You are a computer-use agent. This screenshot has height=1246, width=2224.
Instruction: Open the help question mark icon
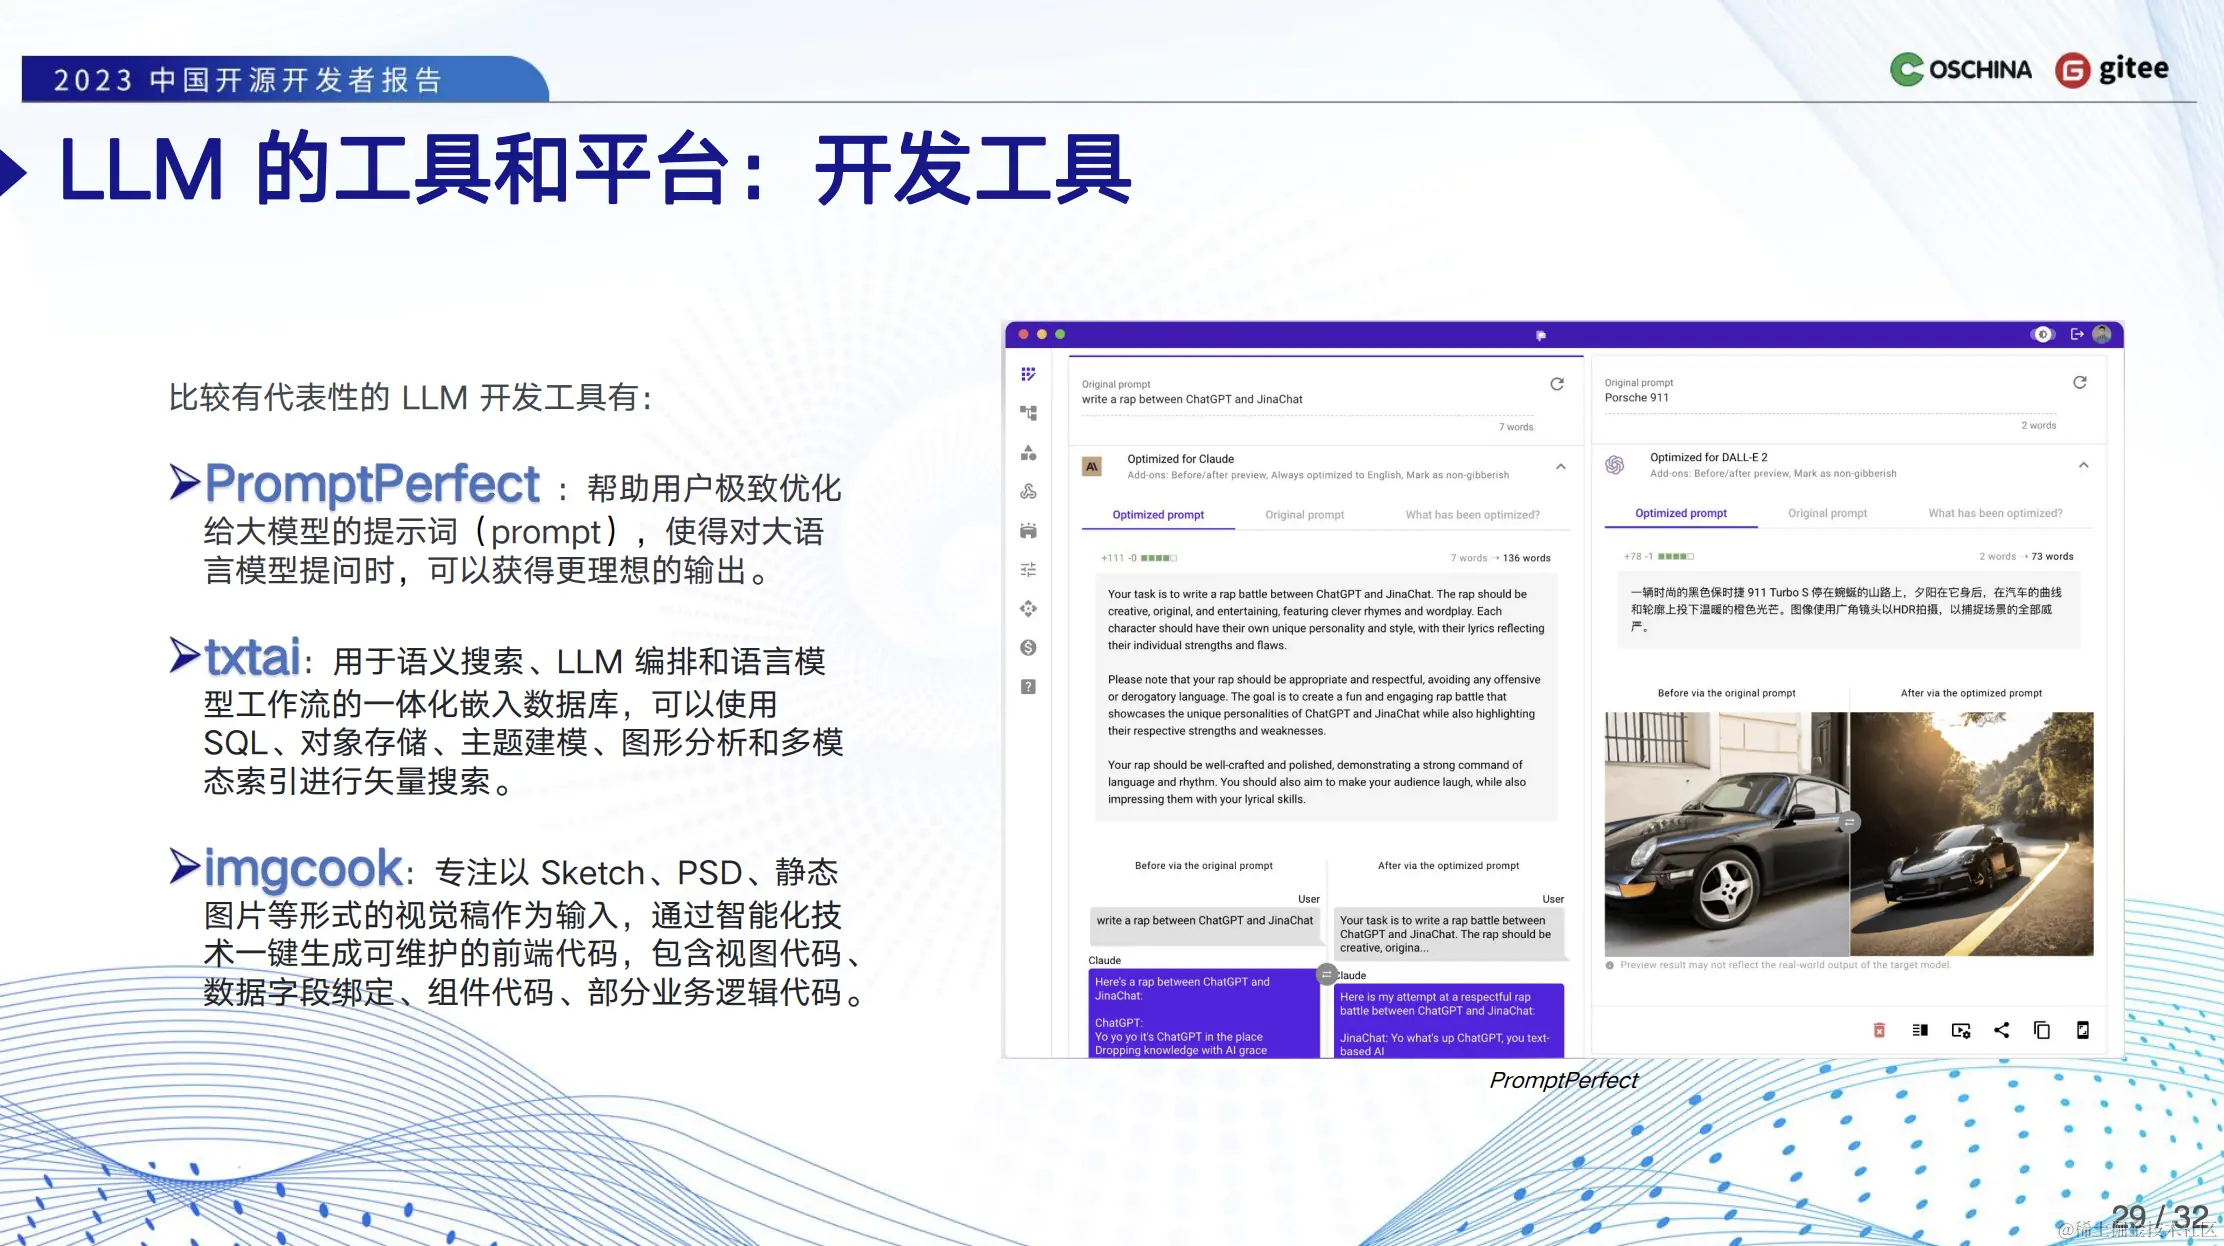tap(1028, 687)
